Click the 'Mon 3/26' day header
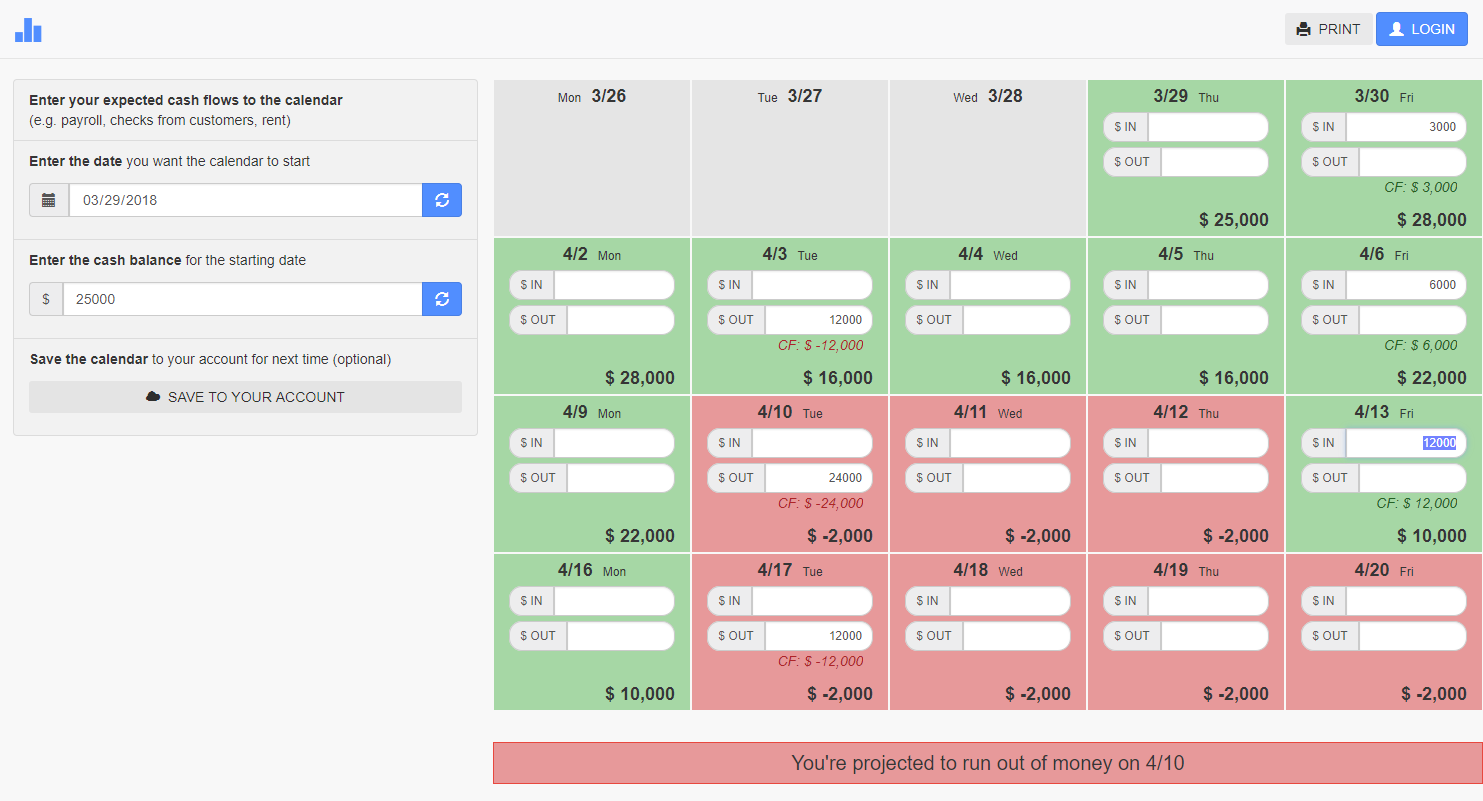 pyautogui.click(x=592, y=96)
